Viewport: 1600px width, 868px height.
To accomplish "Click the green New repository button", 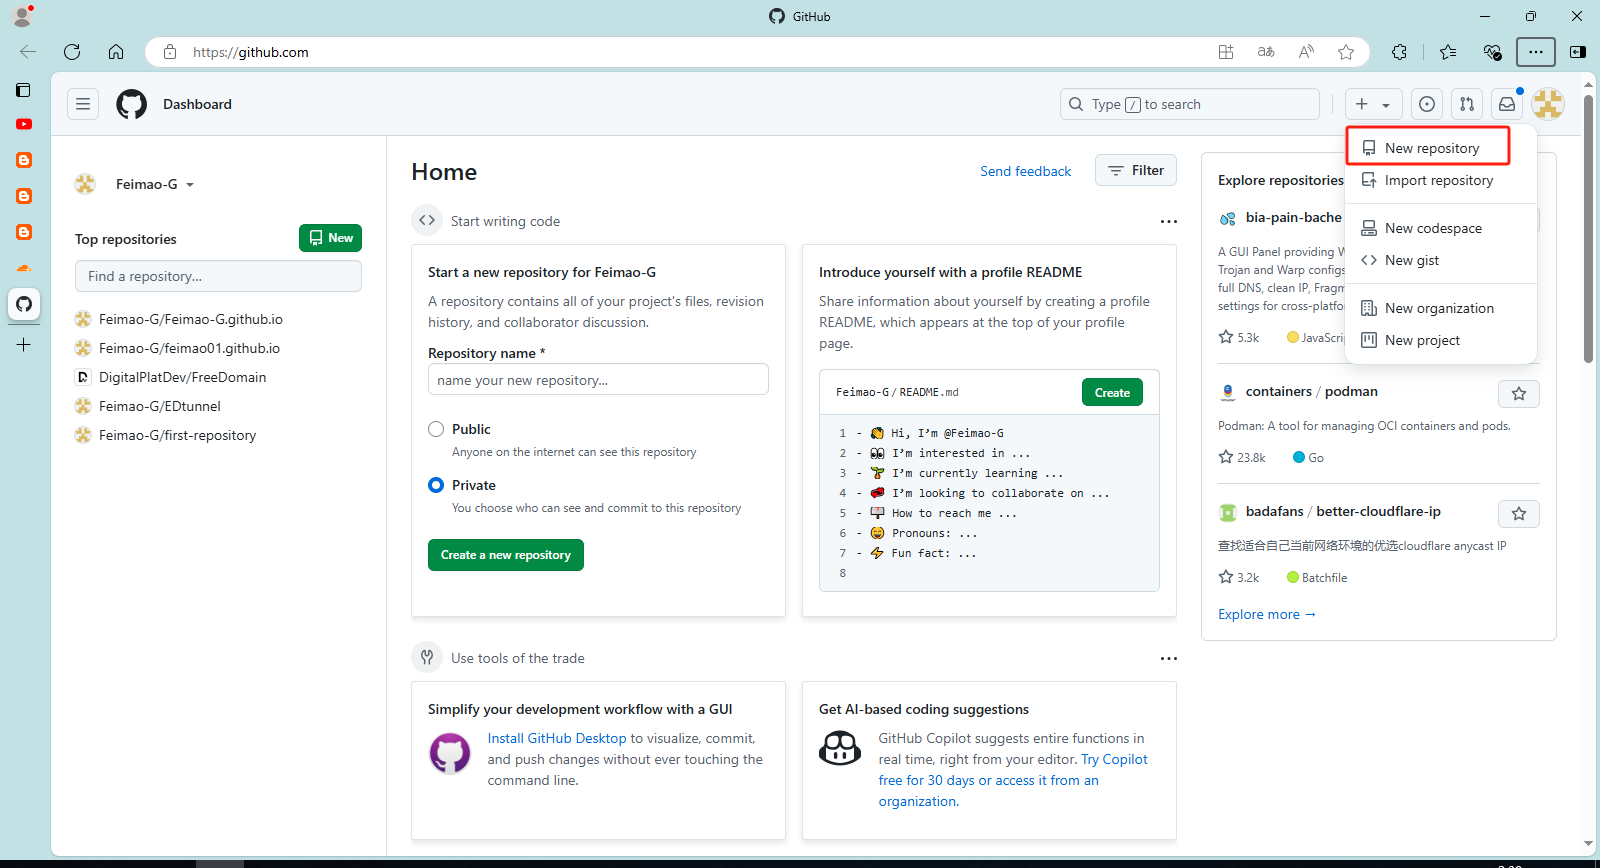I will (330, 238).
